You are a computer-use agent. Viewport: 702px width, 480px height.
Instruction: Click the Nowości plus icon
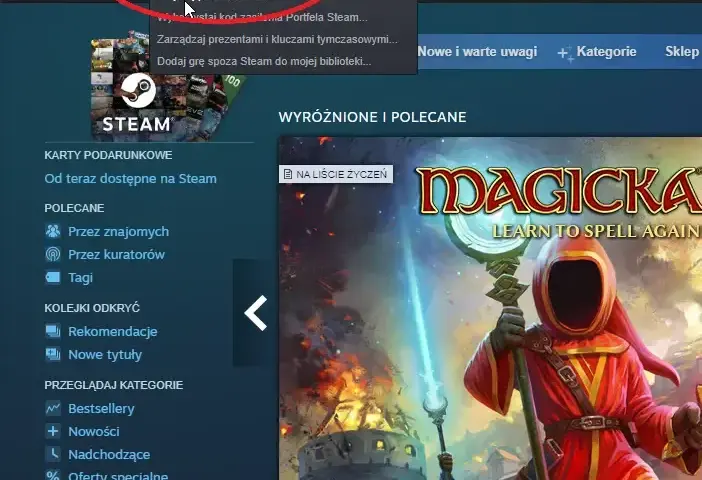coord(53,431)
